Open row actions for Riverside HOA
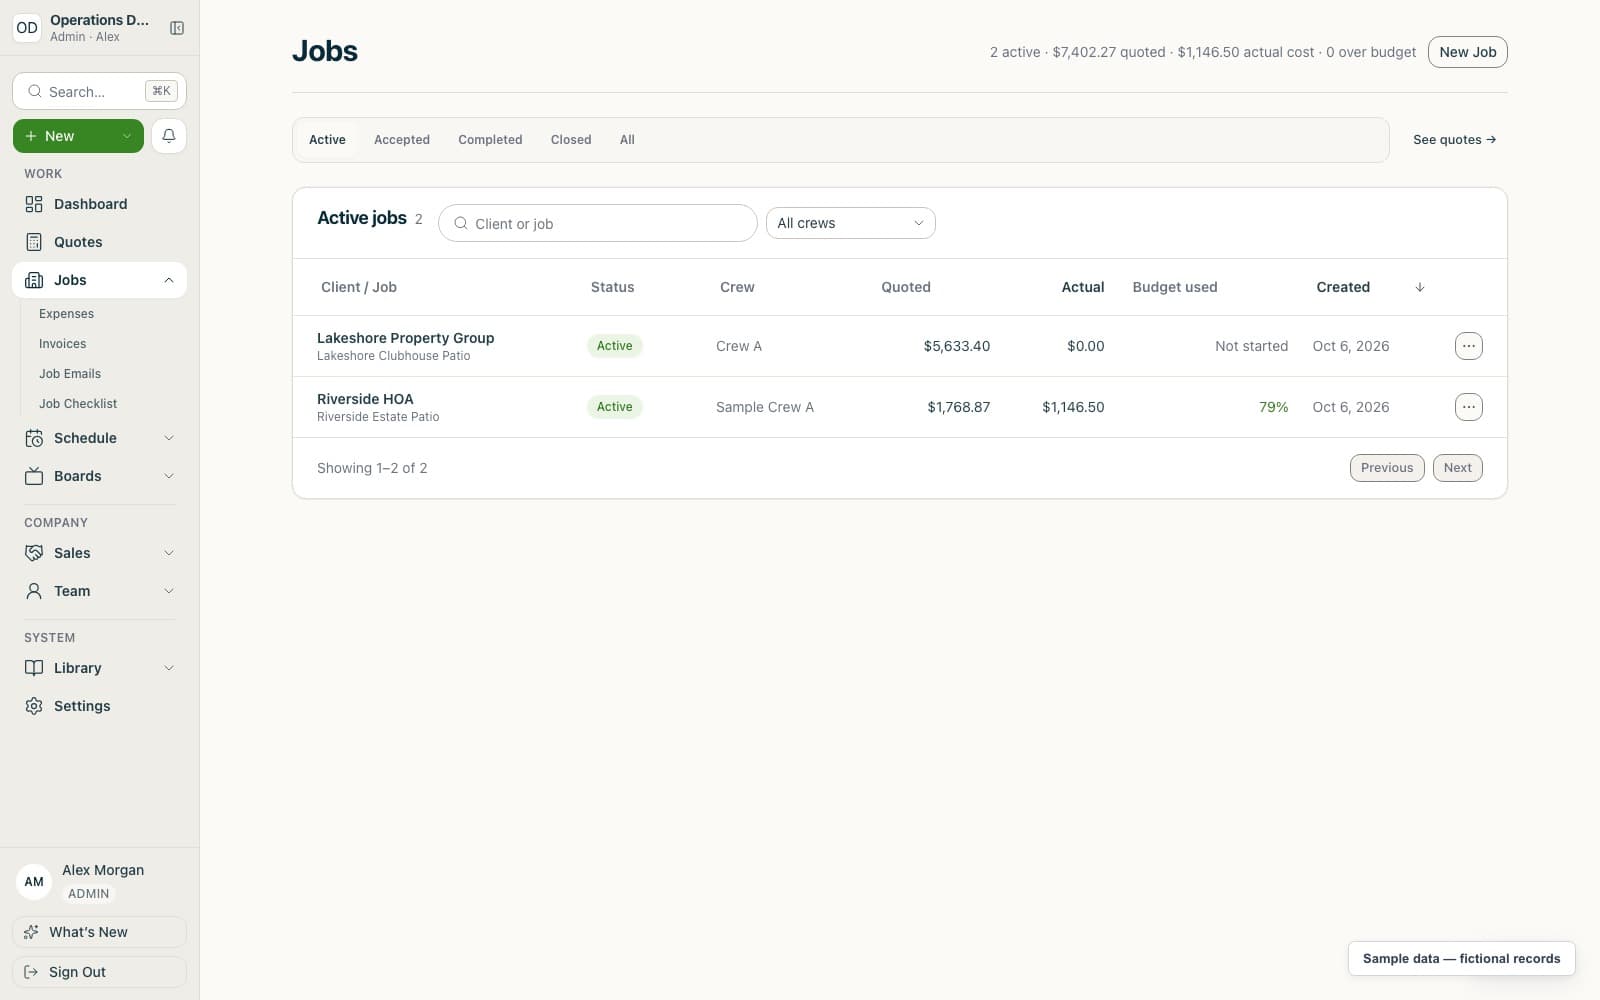The width and height of the screenshot is (1600, 1000). [1468, 407]
